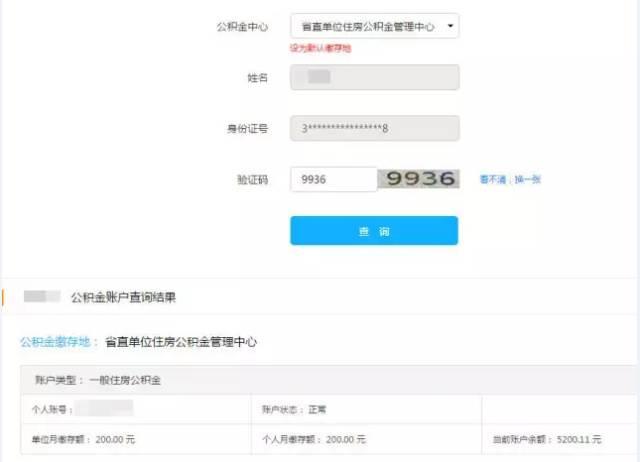Screen dimensions: 640x462
Task: Open the 公积金中心 dropdown list
Action: click(374, 26)
